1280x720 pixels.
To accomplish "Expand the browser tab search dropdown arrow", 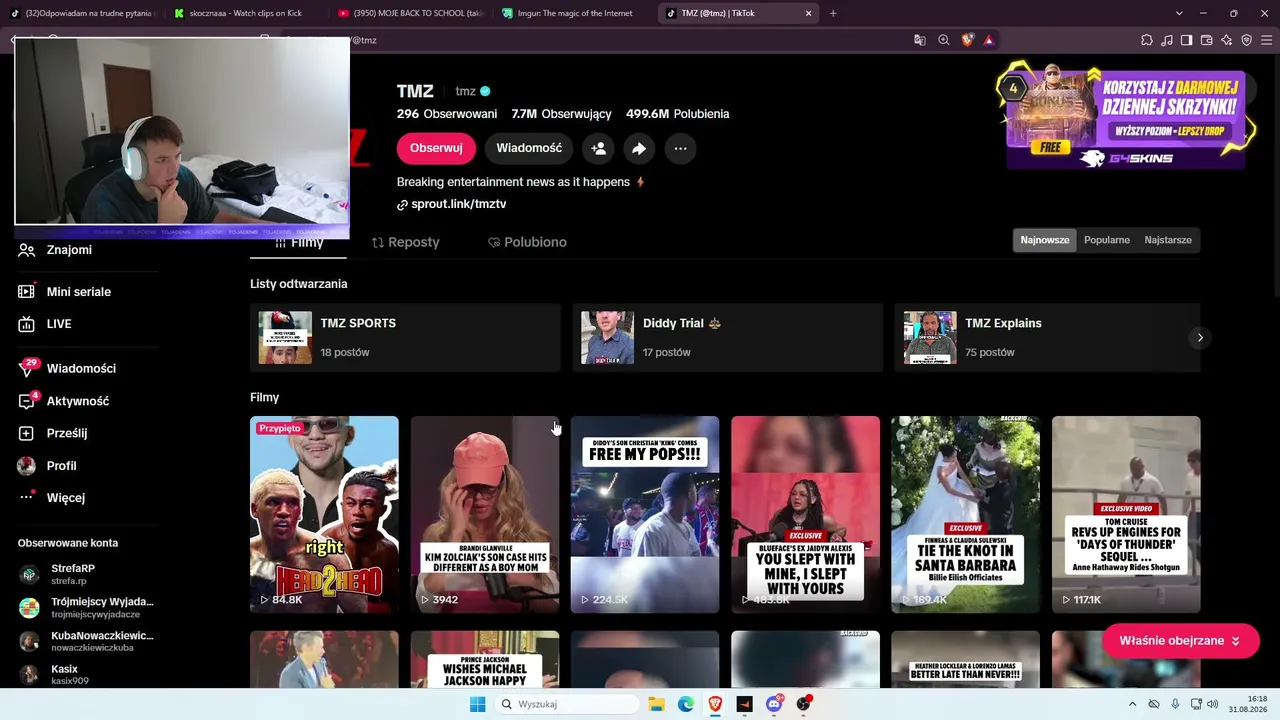I will (x=1179, y=13).
